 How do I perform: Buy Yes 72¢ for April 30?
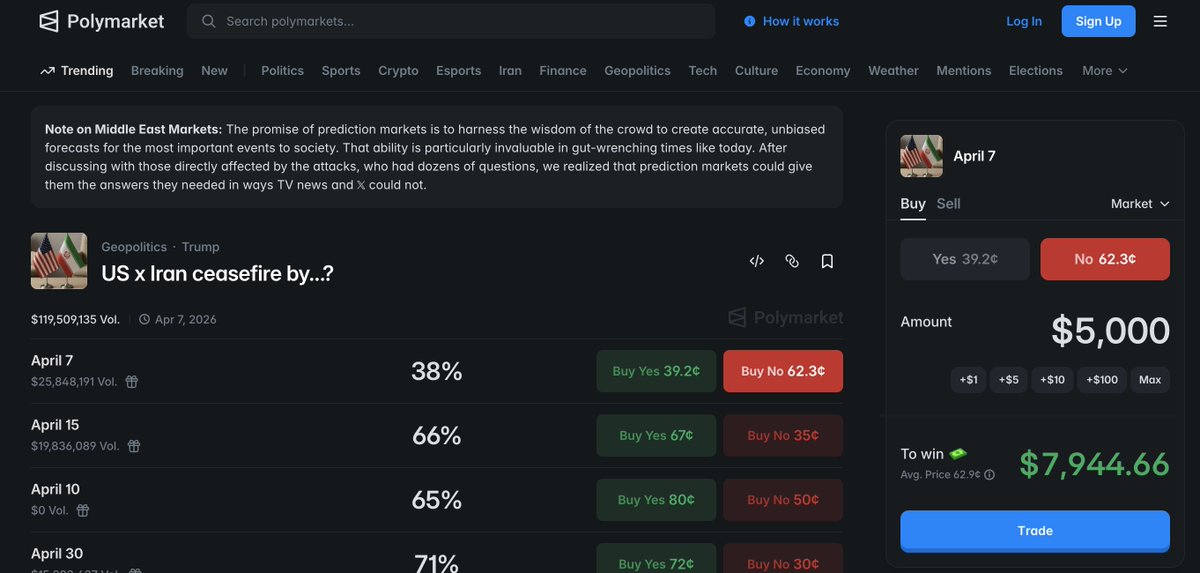tap(656, 559)
